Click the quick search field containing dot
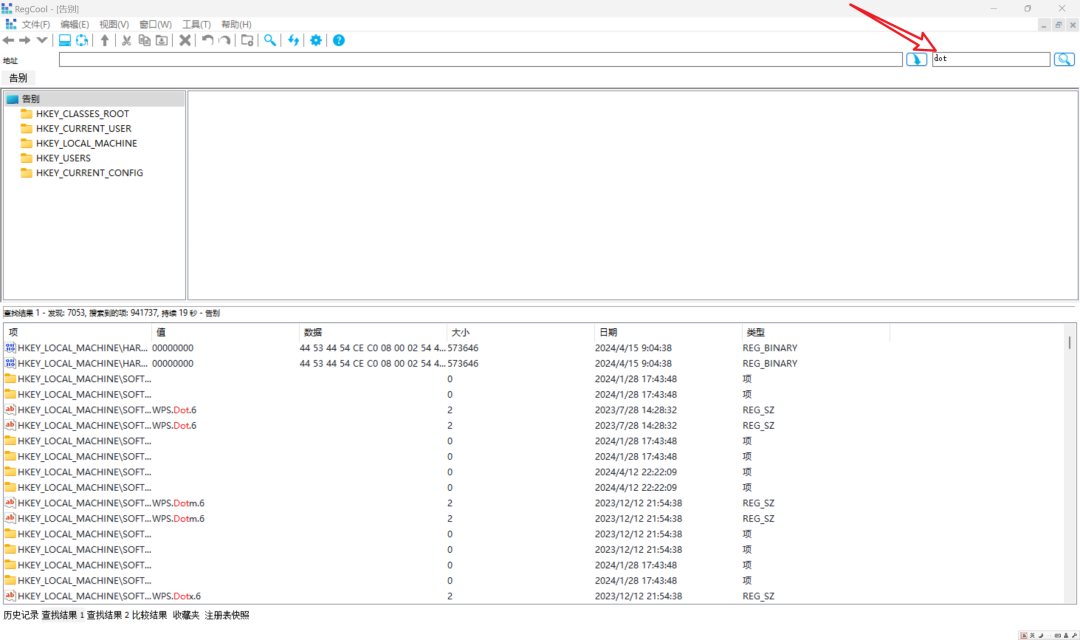Screen dimensions: 1080x640 tap(991, 60)
